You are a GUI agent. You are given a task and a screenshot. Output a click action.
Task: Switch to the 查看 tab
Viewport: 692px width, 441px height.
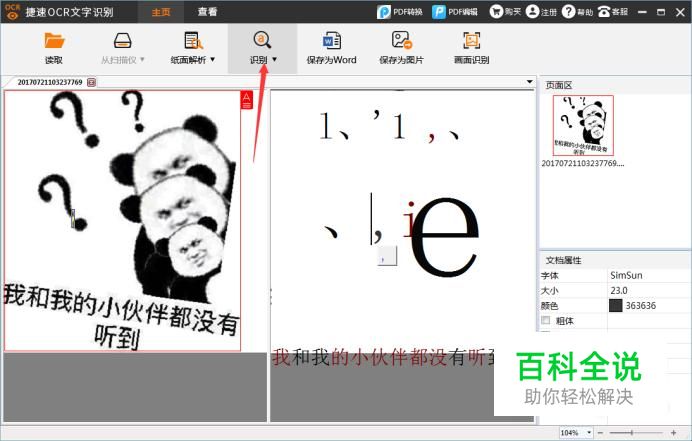pyautogui.click(x=207, y=12)
